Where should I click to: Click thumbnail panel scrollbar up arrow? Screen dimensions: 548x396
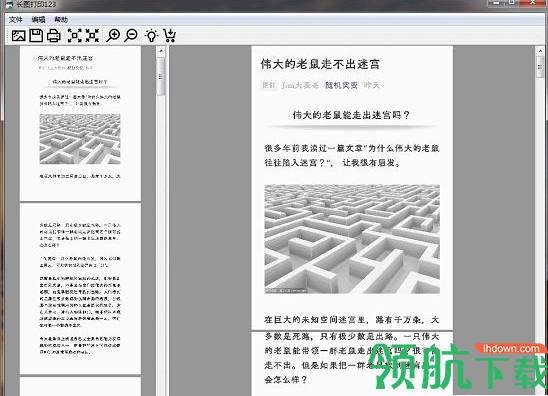click(161, 51)
